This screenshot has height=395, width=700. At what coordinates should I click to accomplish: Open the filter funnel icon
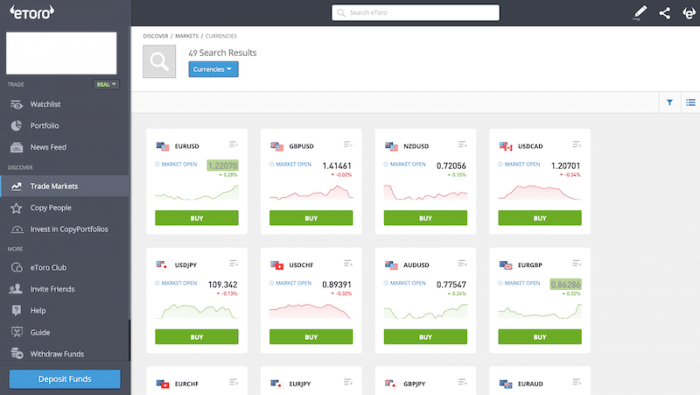coord(670,103)
